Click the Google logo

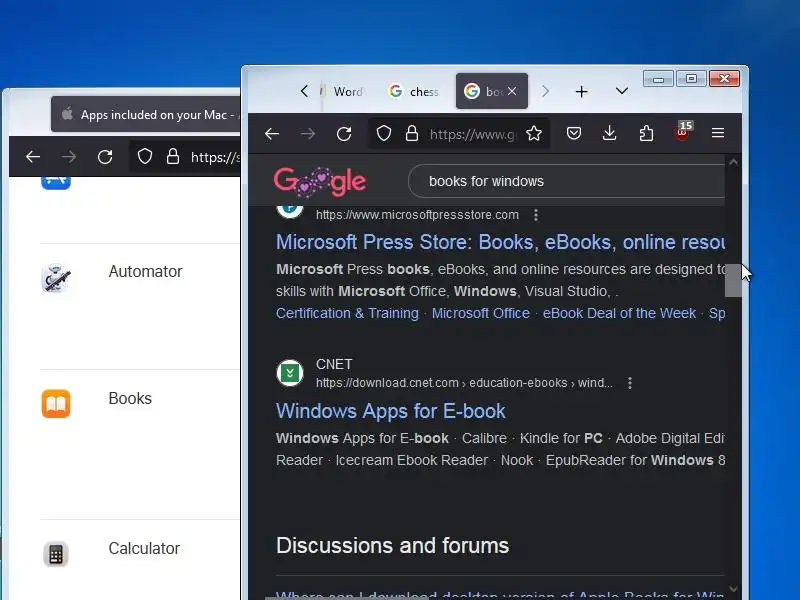[320, 181]
